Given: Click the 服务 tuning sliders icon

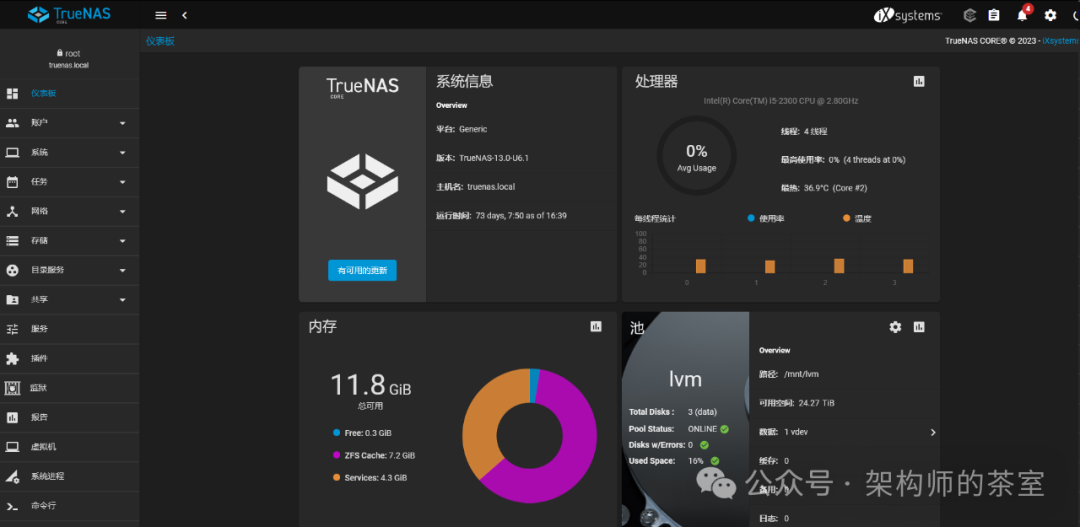Looking at the screenshot, I should [12, 329].
